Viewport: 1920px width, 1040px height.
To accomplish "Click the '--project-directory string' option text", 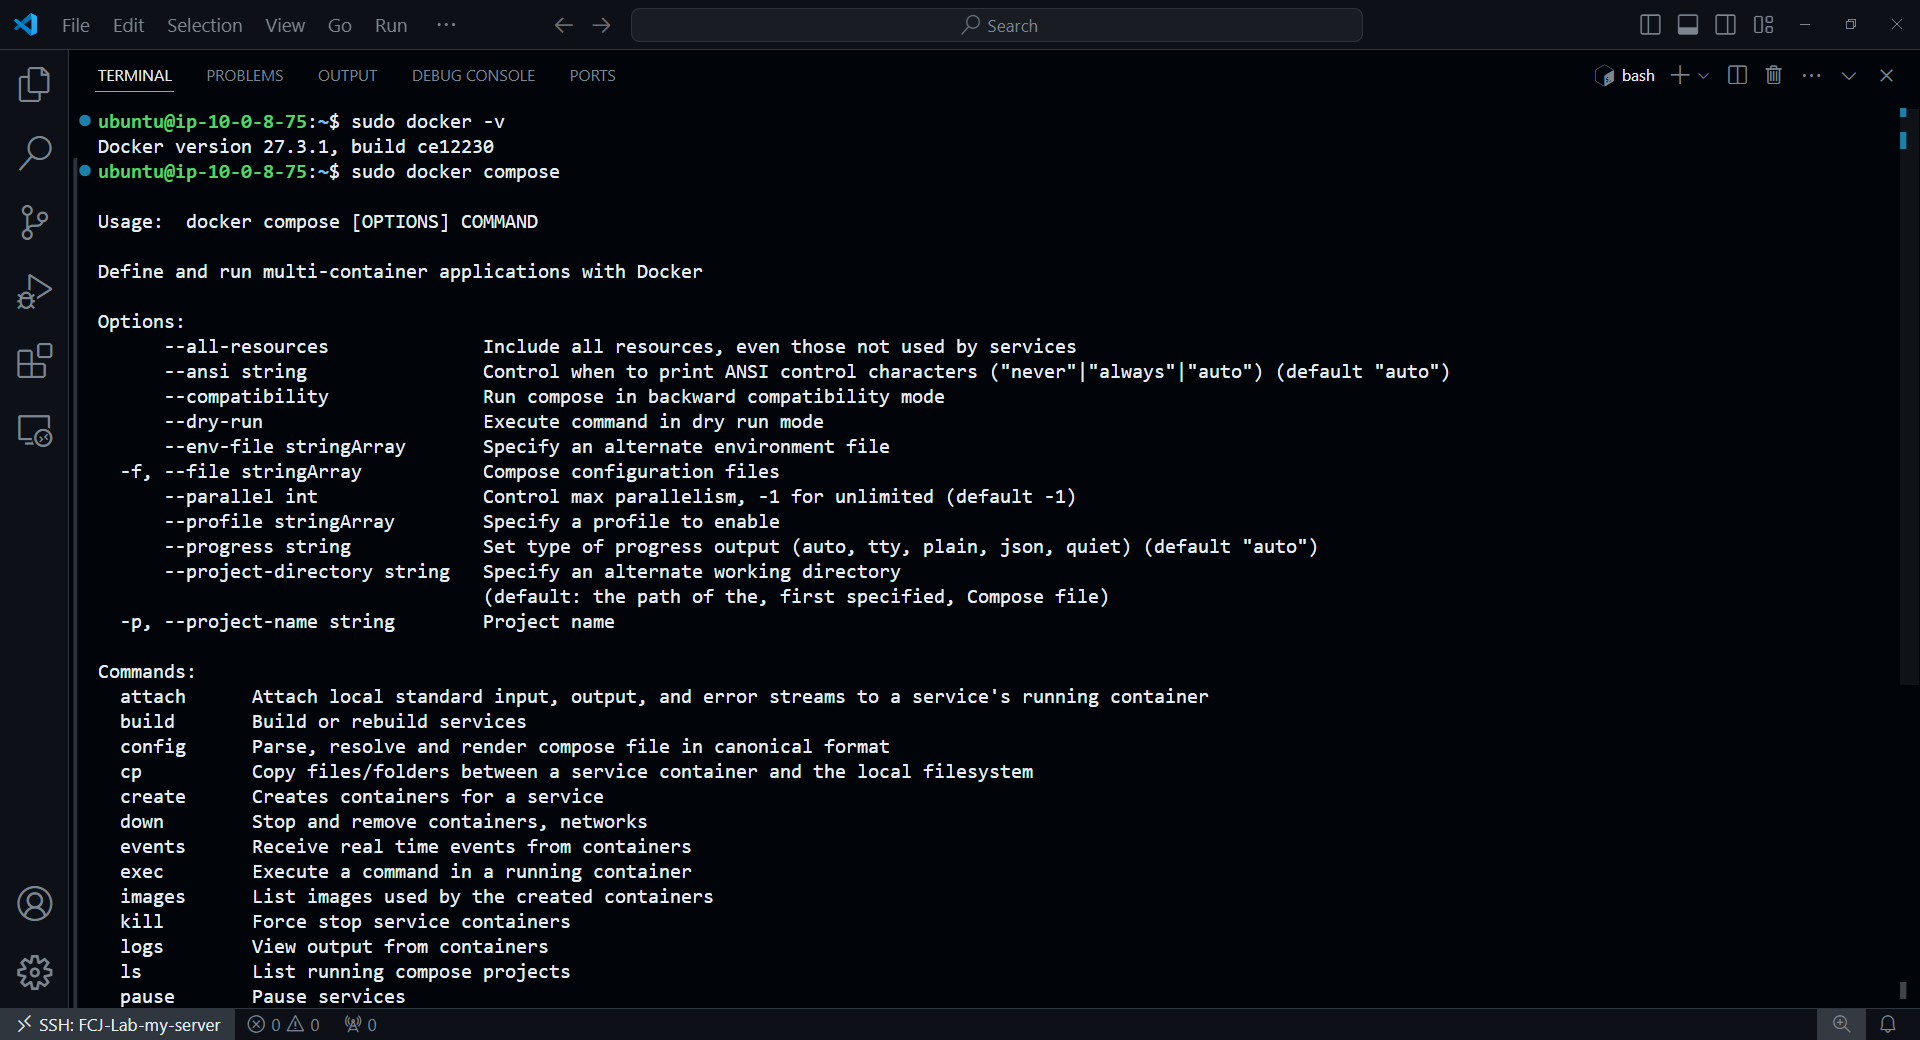I will click(307, 572).
